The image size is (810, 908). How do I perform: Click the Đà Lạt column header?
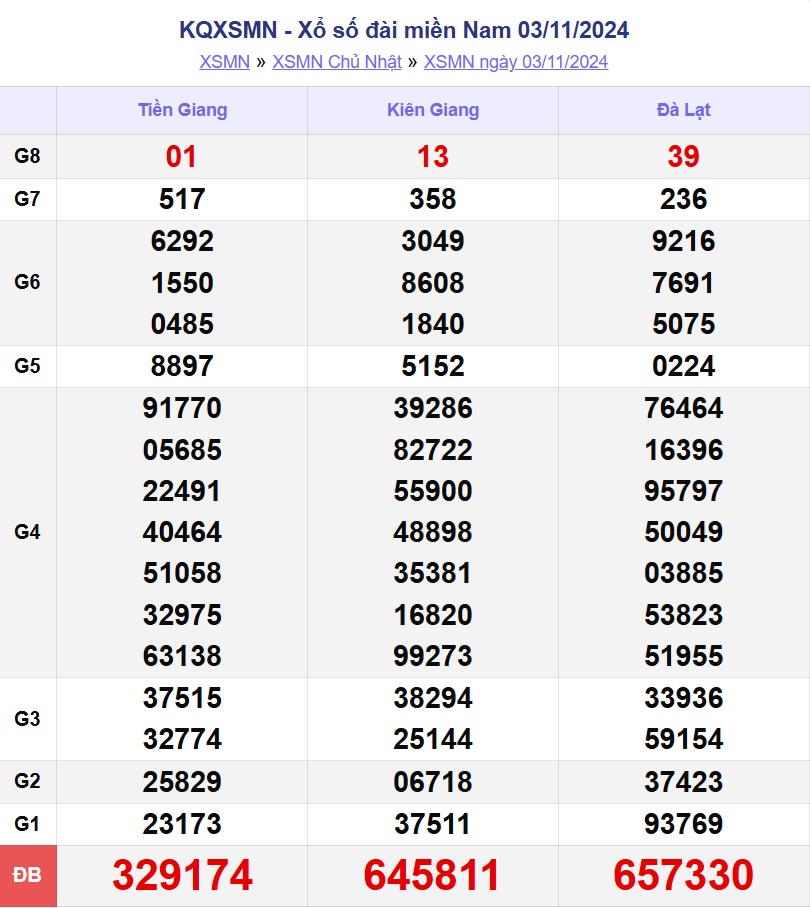684,110
